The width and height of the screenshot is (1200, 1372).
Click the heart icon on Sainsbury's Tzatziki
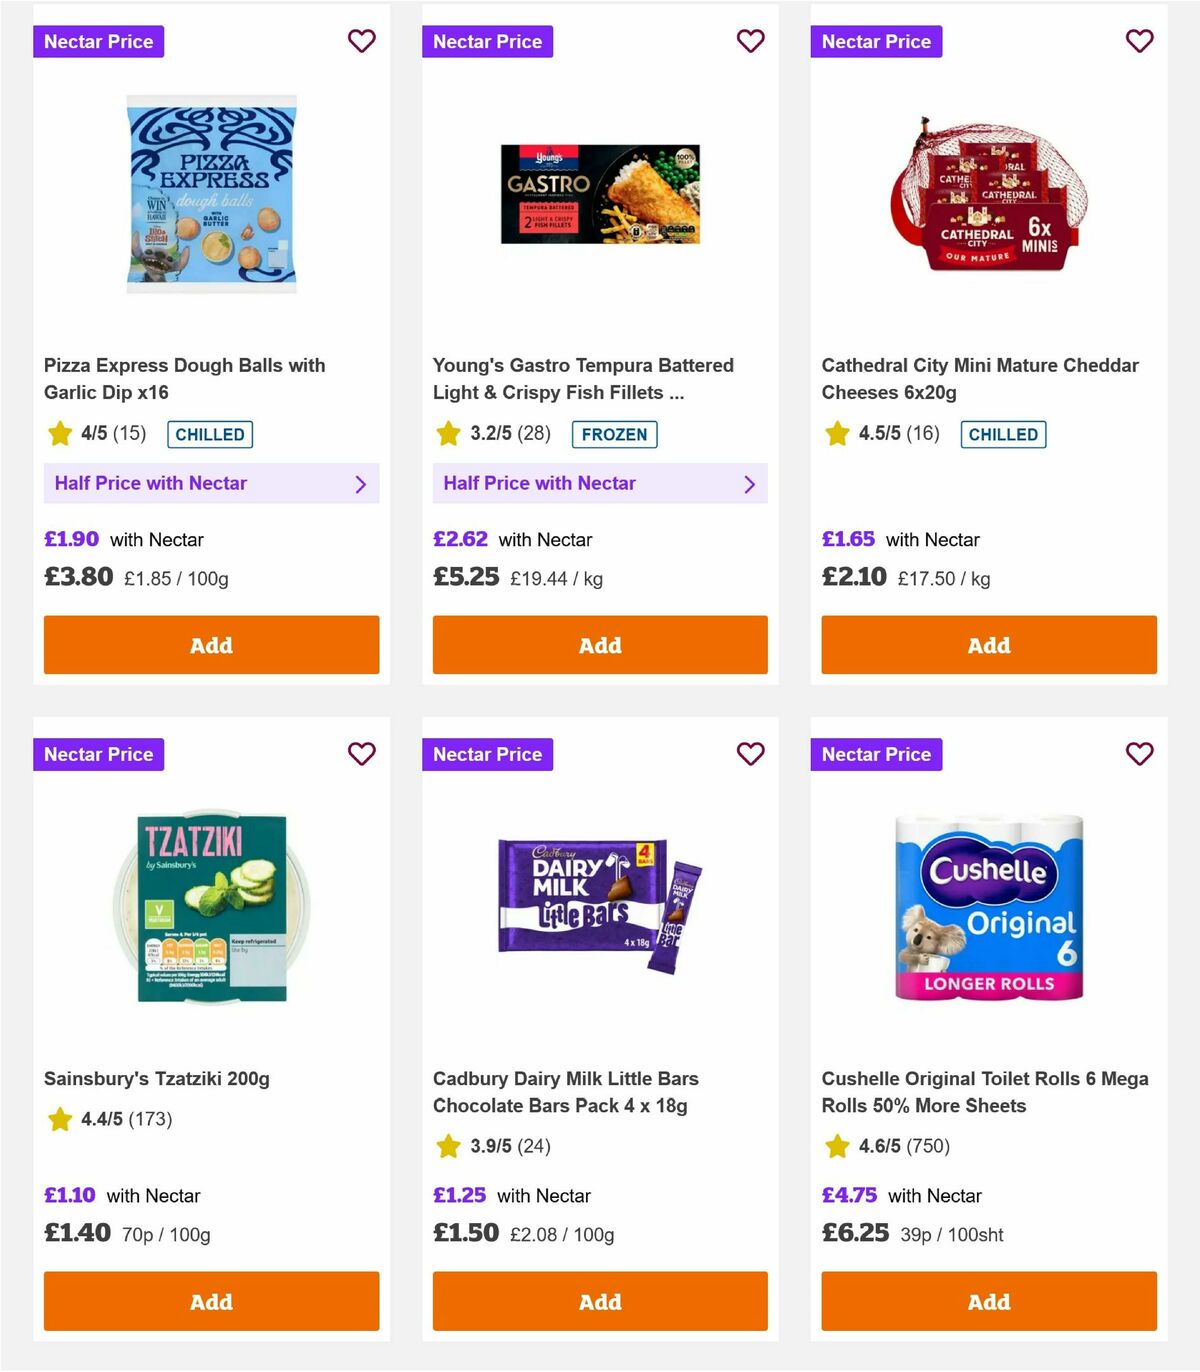[x=361, y=754]
